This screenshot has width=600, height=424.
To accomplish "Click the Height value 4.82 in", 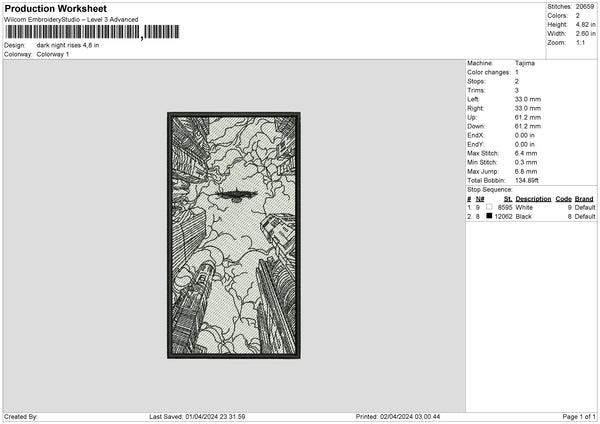I will pos(586,24).
